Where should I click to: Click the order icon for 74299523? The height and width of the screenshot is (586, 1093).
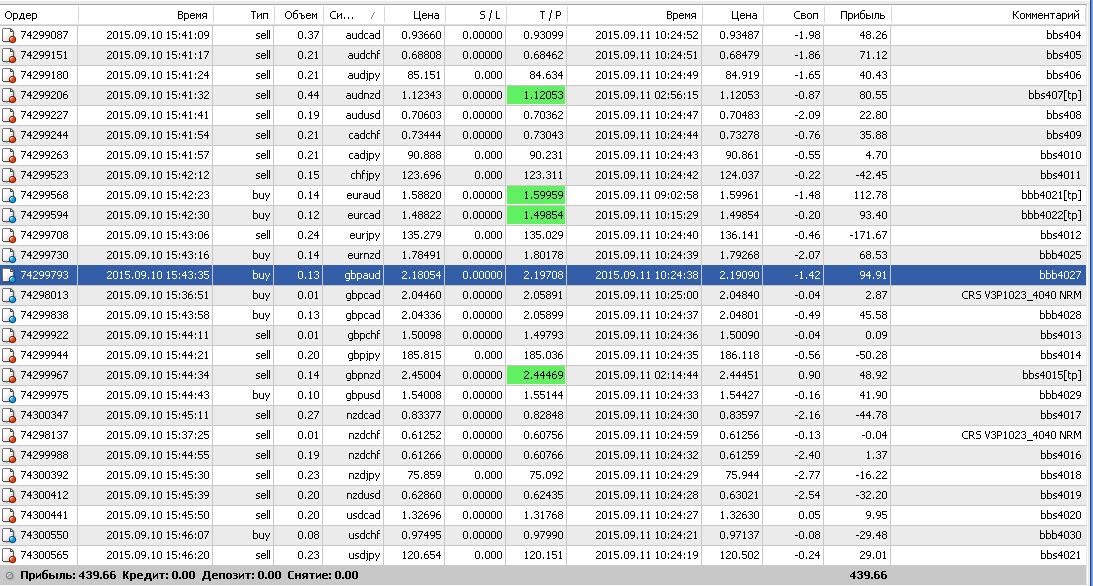coord(9,176)
